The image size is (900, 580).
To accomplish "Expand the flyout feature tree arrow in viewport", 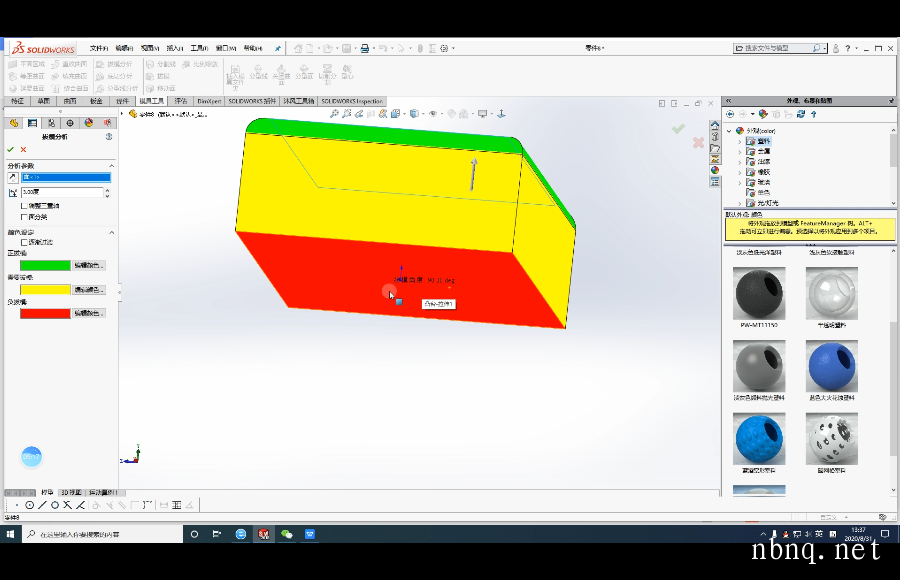I will (122, 114).
